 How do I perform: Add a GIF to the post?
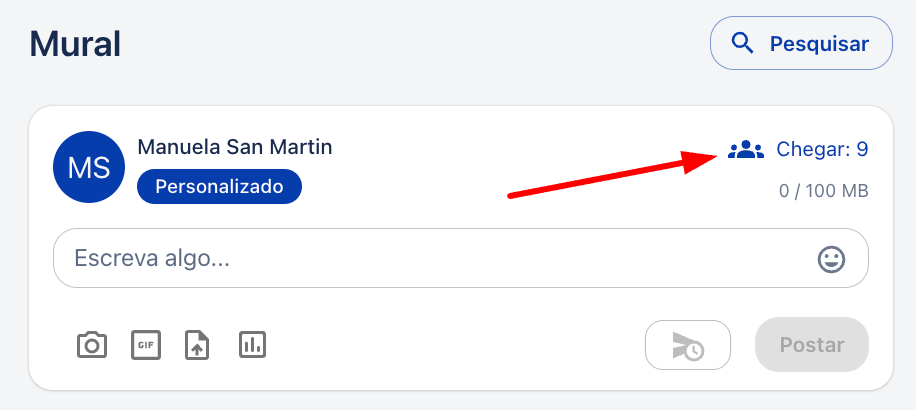[x=145, y=345]
